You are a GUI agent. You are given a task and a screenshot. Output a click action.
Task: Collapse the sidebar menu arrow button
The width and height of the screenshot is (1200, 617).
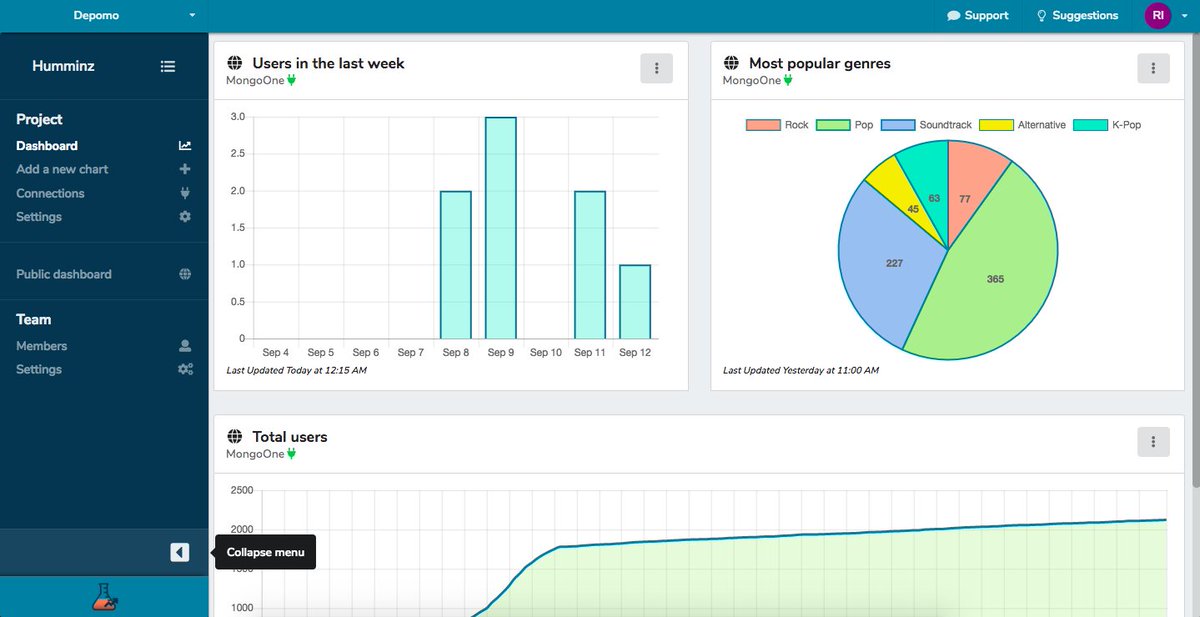180,552
